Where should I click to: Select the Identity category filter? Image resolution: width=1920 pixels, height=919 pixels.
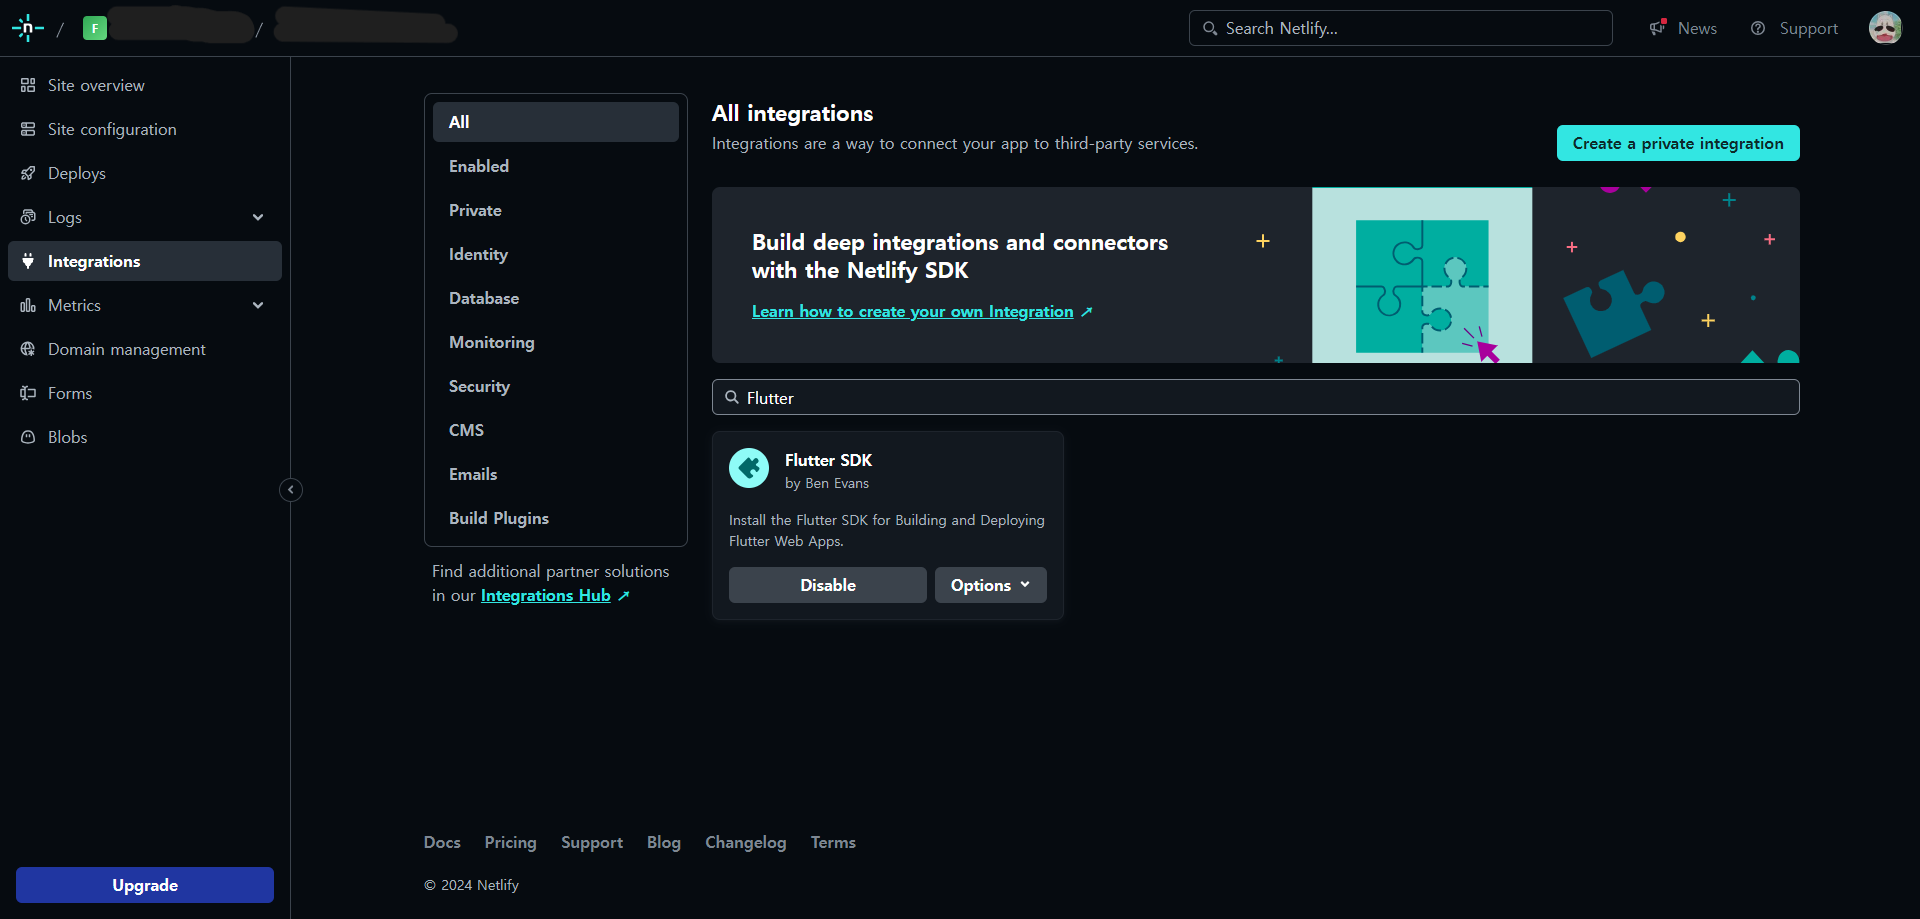click(x=556, y=254)
